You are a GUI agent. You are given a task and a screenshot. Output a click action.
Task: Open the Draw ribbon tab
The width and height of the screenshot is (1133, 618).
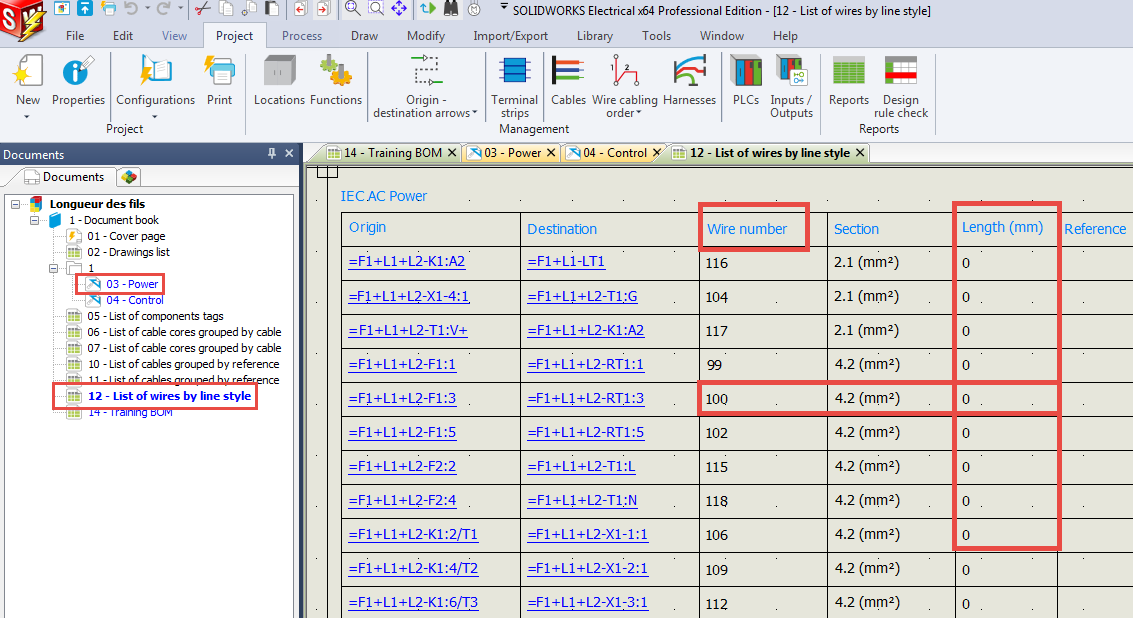click(x=364, y=36)
